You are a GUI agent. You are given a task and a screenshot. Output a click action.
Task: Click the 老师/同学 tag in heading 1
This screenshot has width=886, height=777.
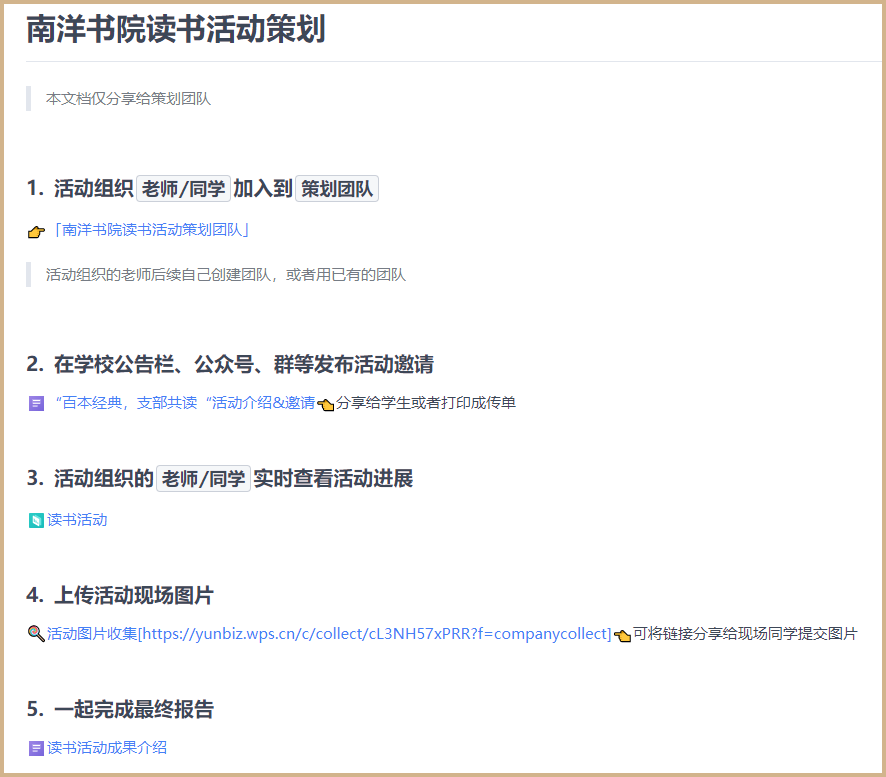click(x=183, y=189)
